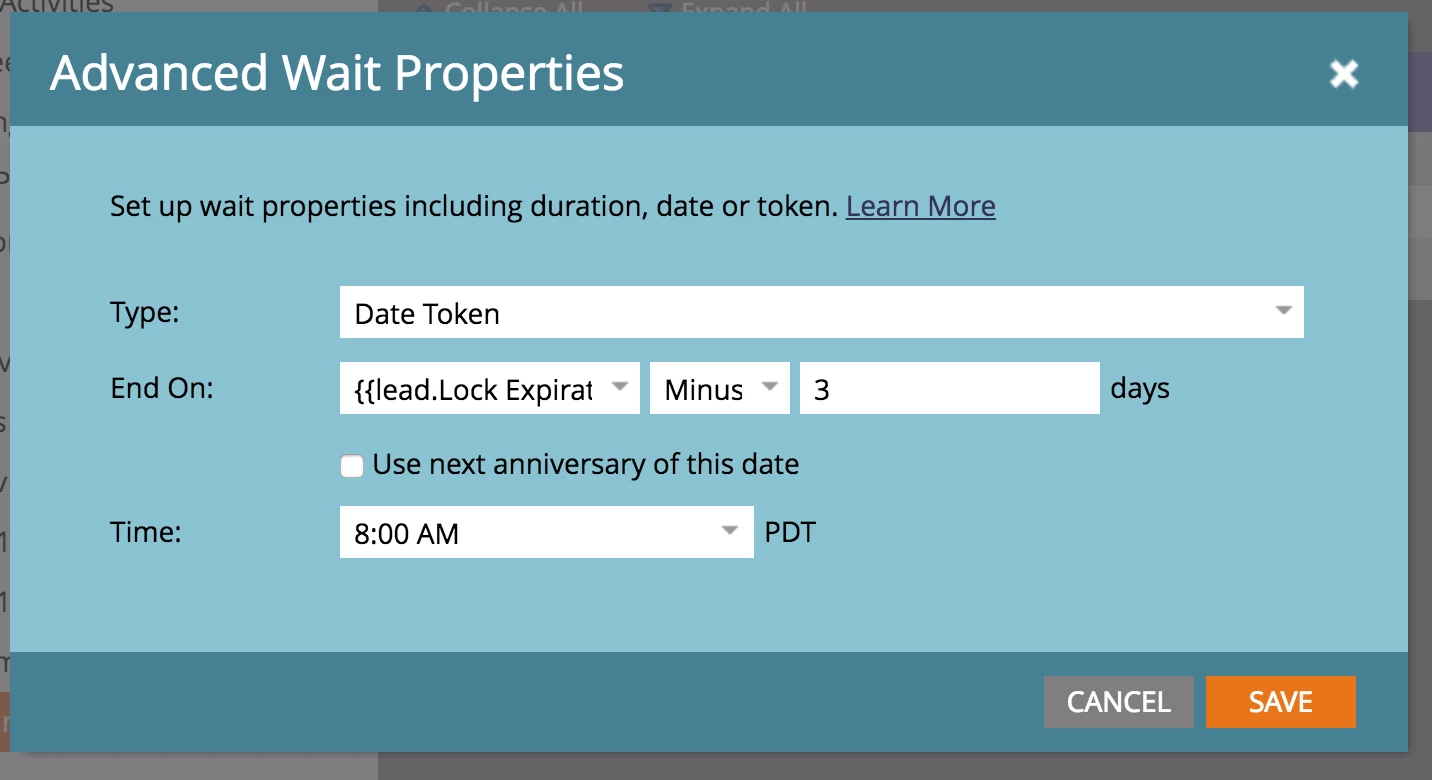Expand the Minus operator dropdown arrow
The height and width of the screenshot is (780, 1432).
[x=770, y=388]
